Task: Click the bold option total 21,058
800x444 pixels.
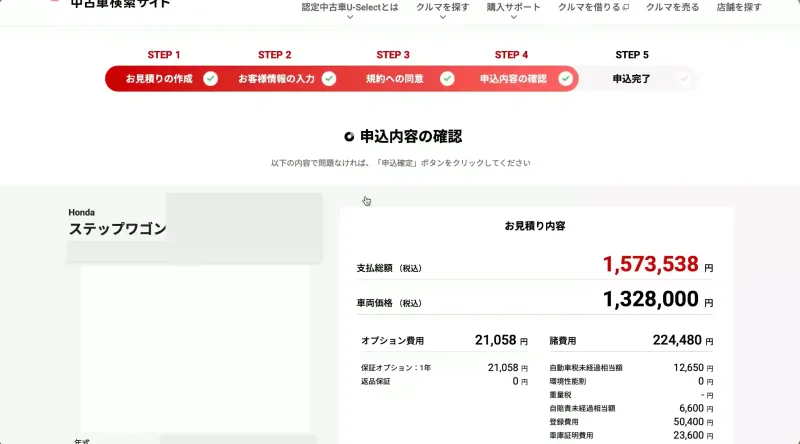Action: click(x=495, y=340)
